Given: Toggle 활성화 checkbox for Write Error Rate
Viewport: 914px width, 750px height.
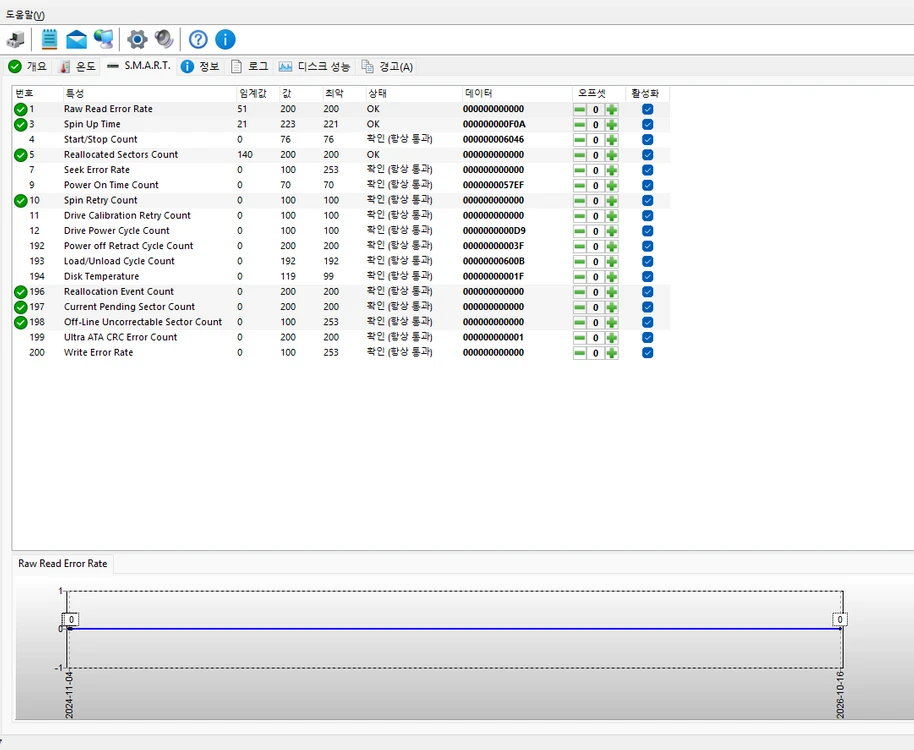Looking at the screenshot, I should coord(648,353).
